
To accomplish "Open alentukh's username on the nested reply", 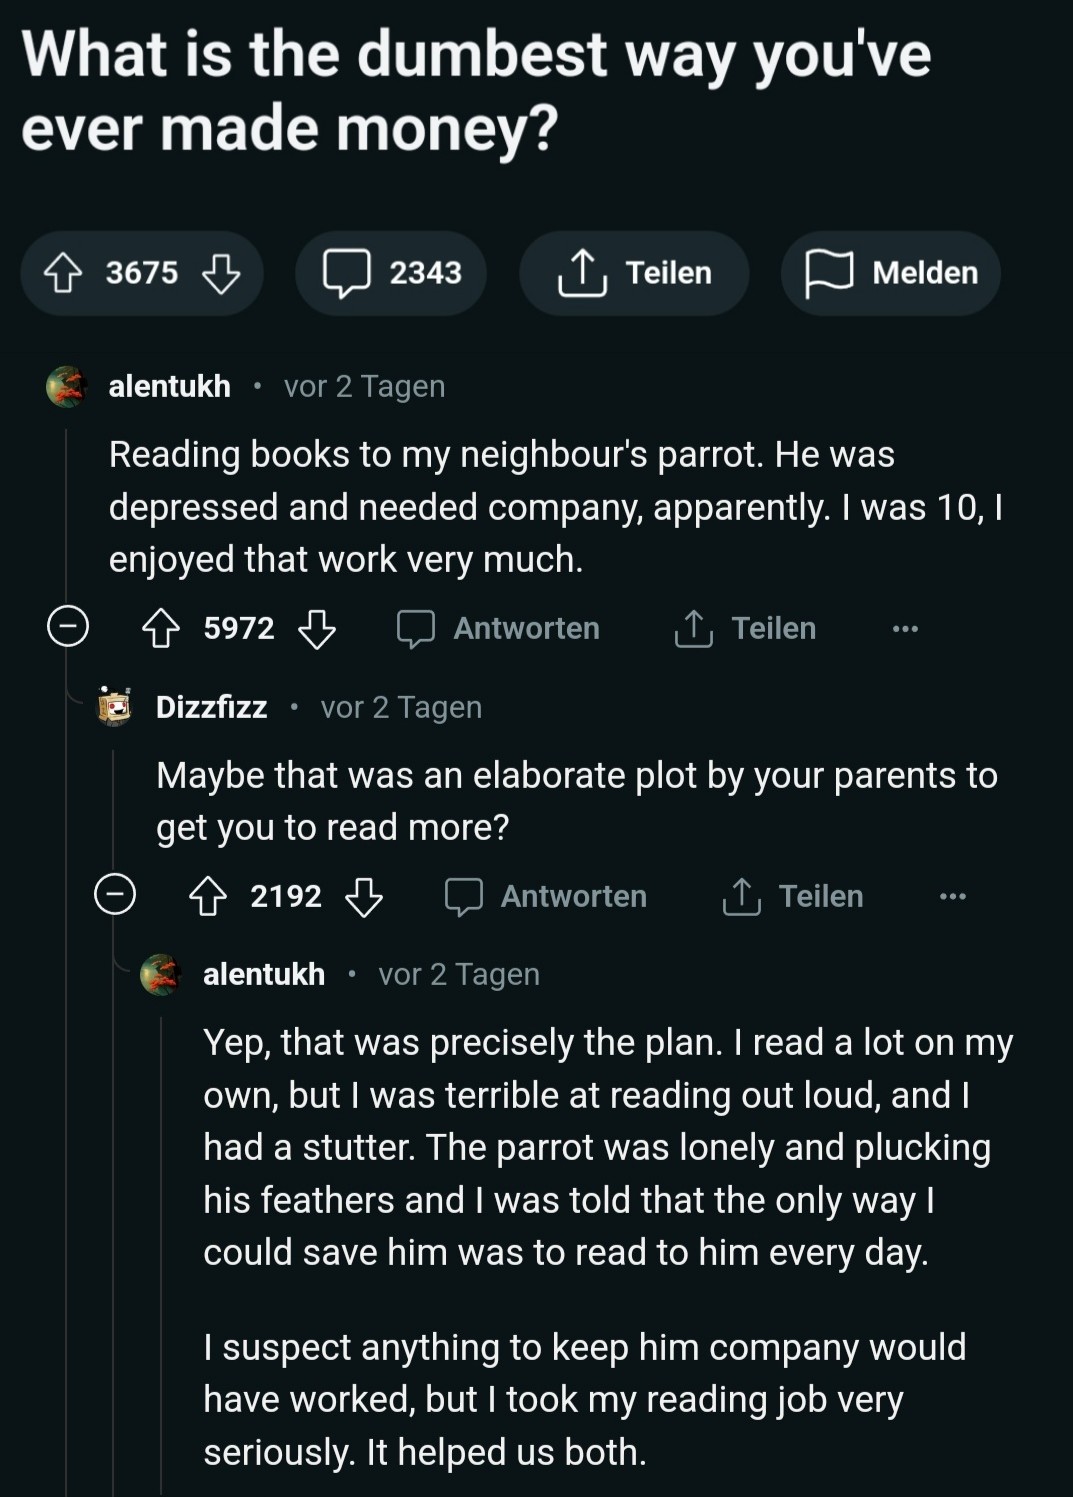I will 264,975.
